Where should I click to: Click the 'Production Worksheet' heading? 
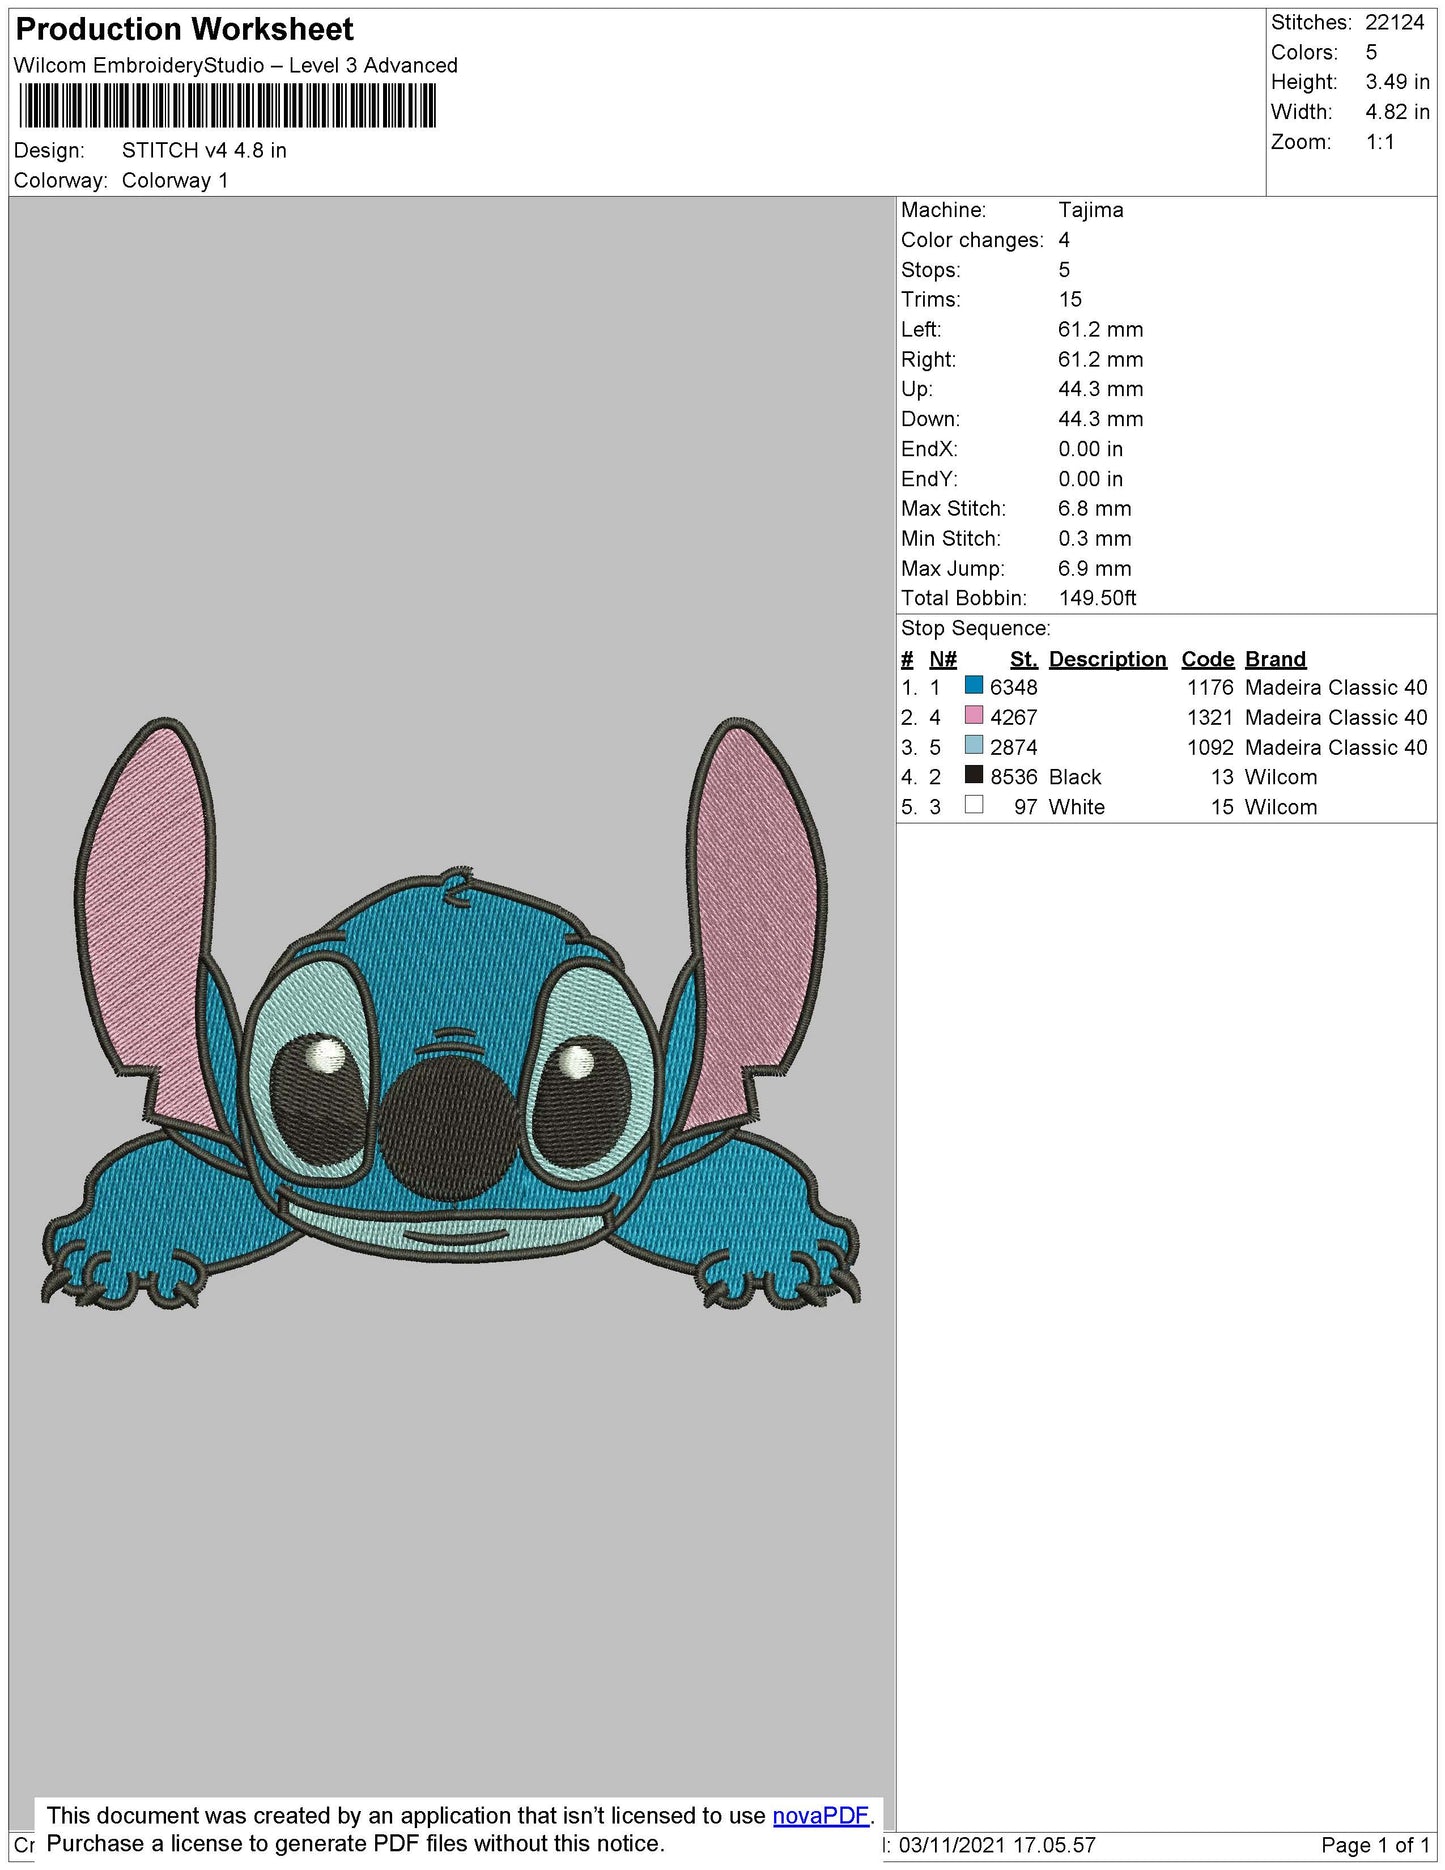(185, 29)
